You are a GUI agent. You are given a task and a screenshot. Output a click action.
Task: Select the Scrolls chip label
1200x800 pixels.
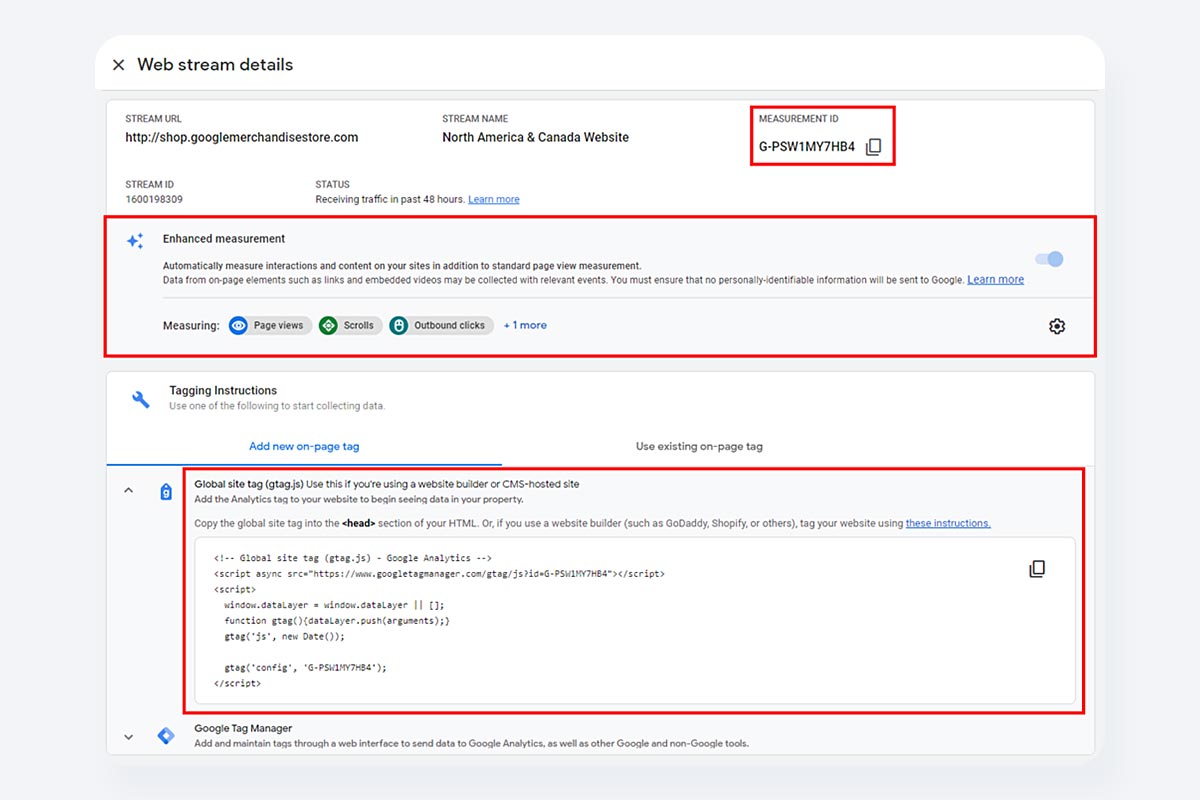pyautogui.click(x=358, y=326)
